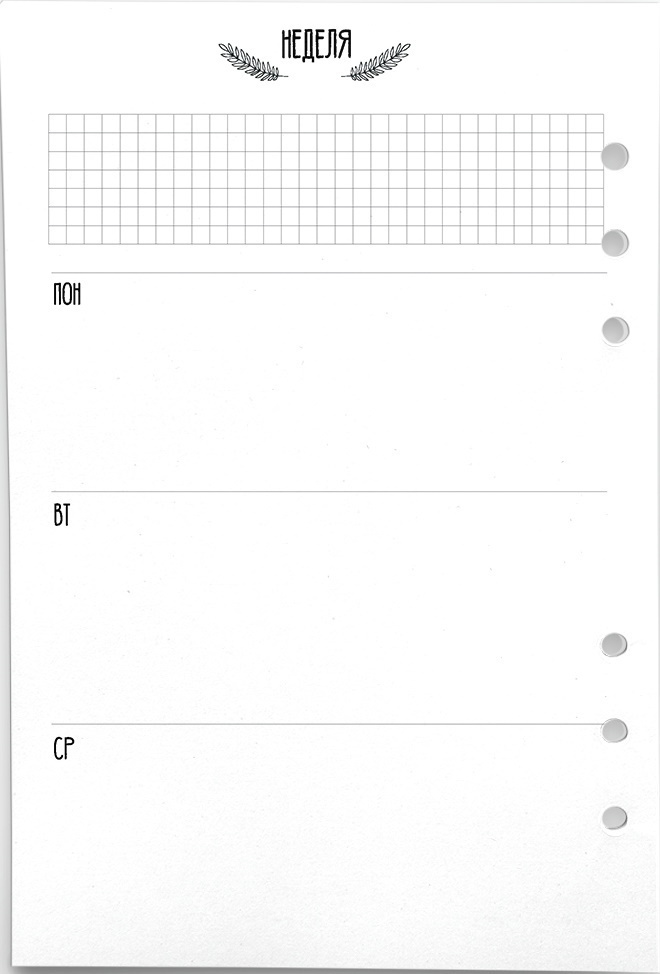This screenshot has height=974, width=660.
Task: Click the binder hole on СР divider line
Action: pyautogui.click(x=614, y=730)
